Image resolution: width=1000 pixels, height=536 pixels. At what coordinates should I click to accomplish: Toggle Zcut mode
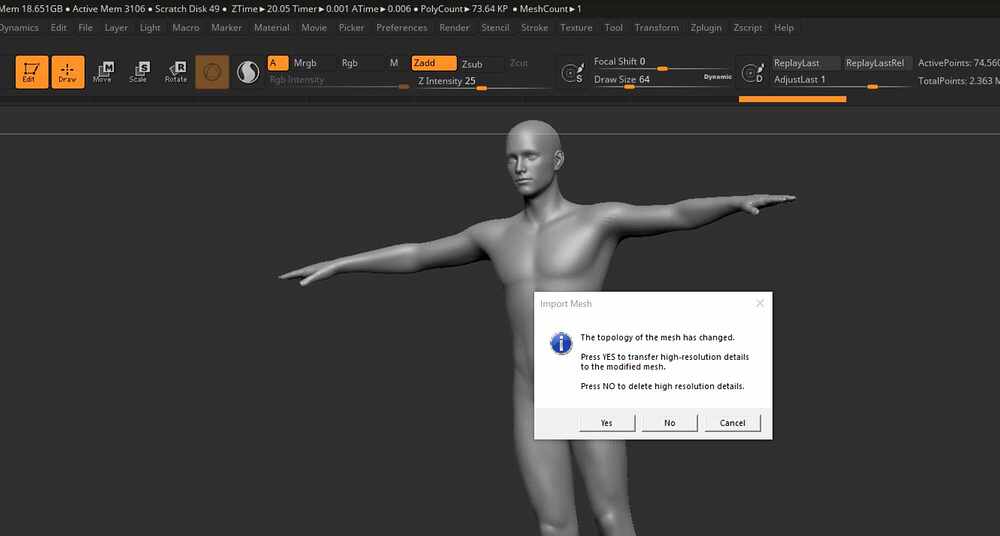518,63
